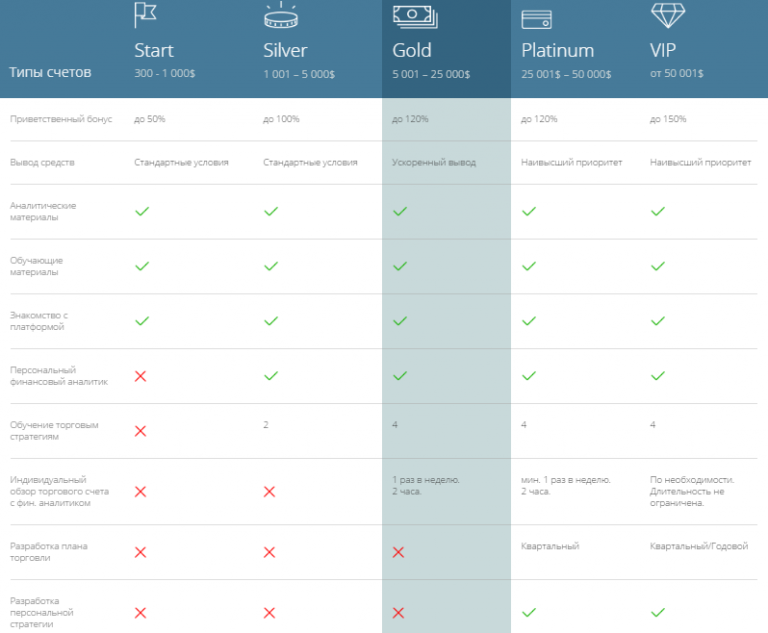Click Silver's green check for Аналитические материалы

271,212
